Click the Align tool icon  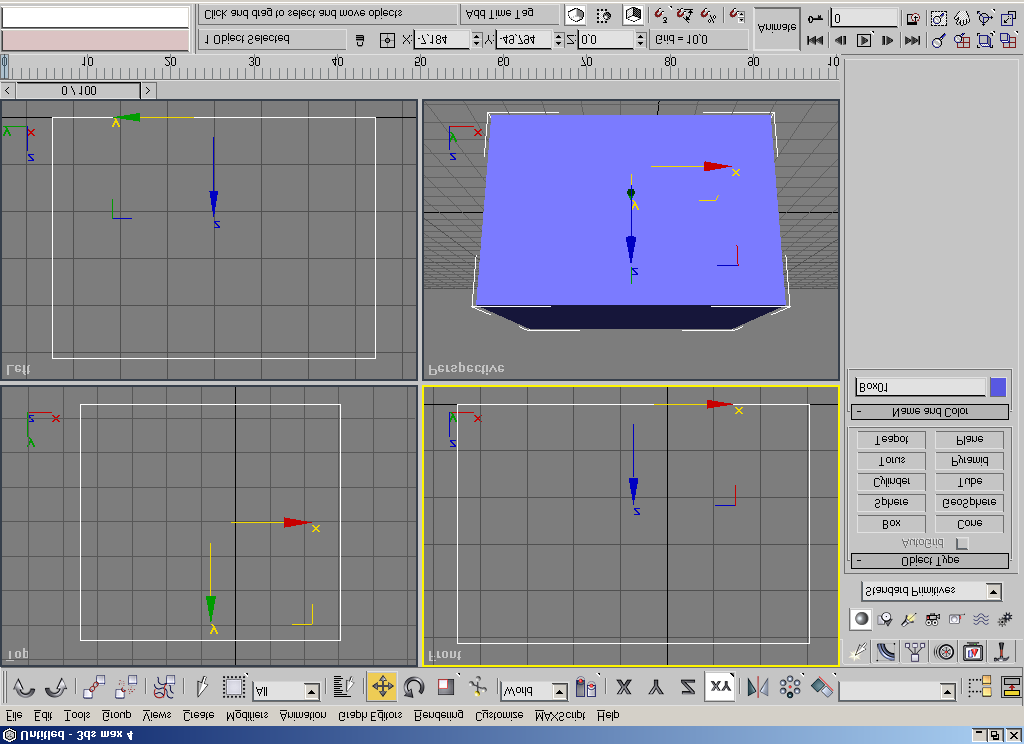822,687
